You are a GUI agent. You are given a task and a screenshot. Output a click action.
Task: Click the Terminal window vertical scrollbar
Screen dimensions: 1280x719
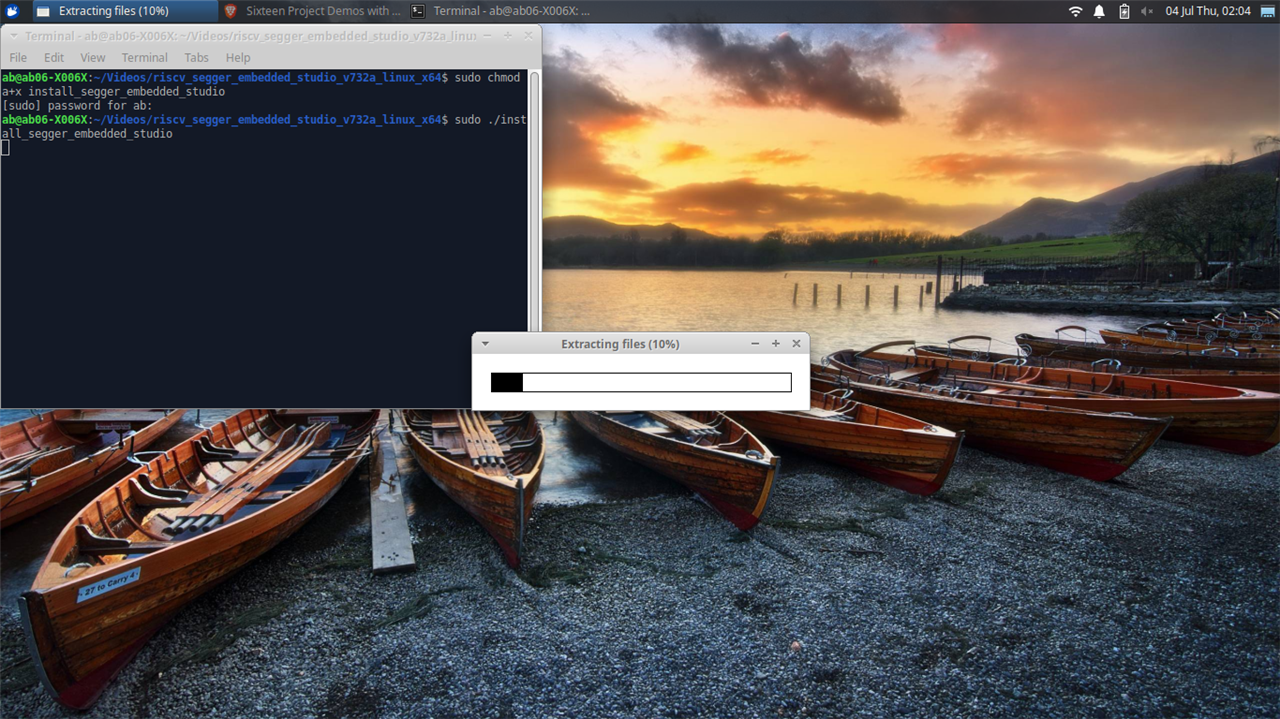coord(534,200)
